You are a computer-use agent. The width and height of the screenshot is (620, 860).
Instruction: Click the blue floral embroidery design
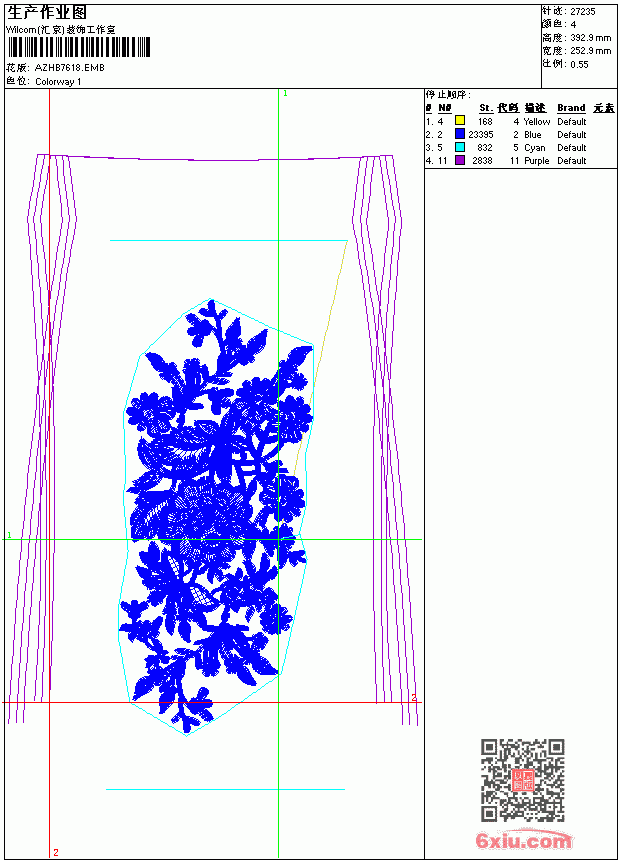point(216,516)
